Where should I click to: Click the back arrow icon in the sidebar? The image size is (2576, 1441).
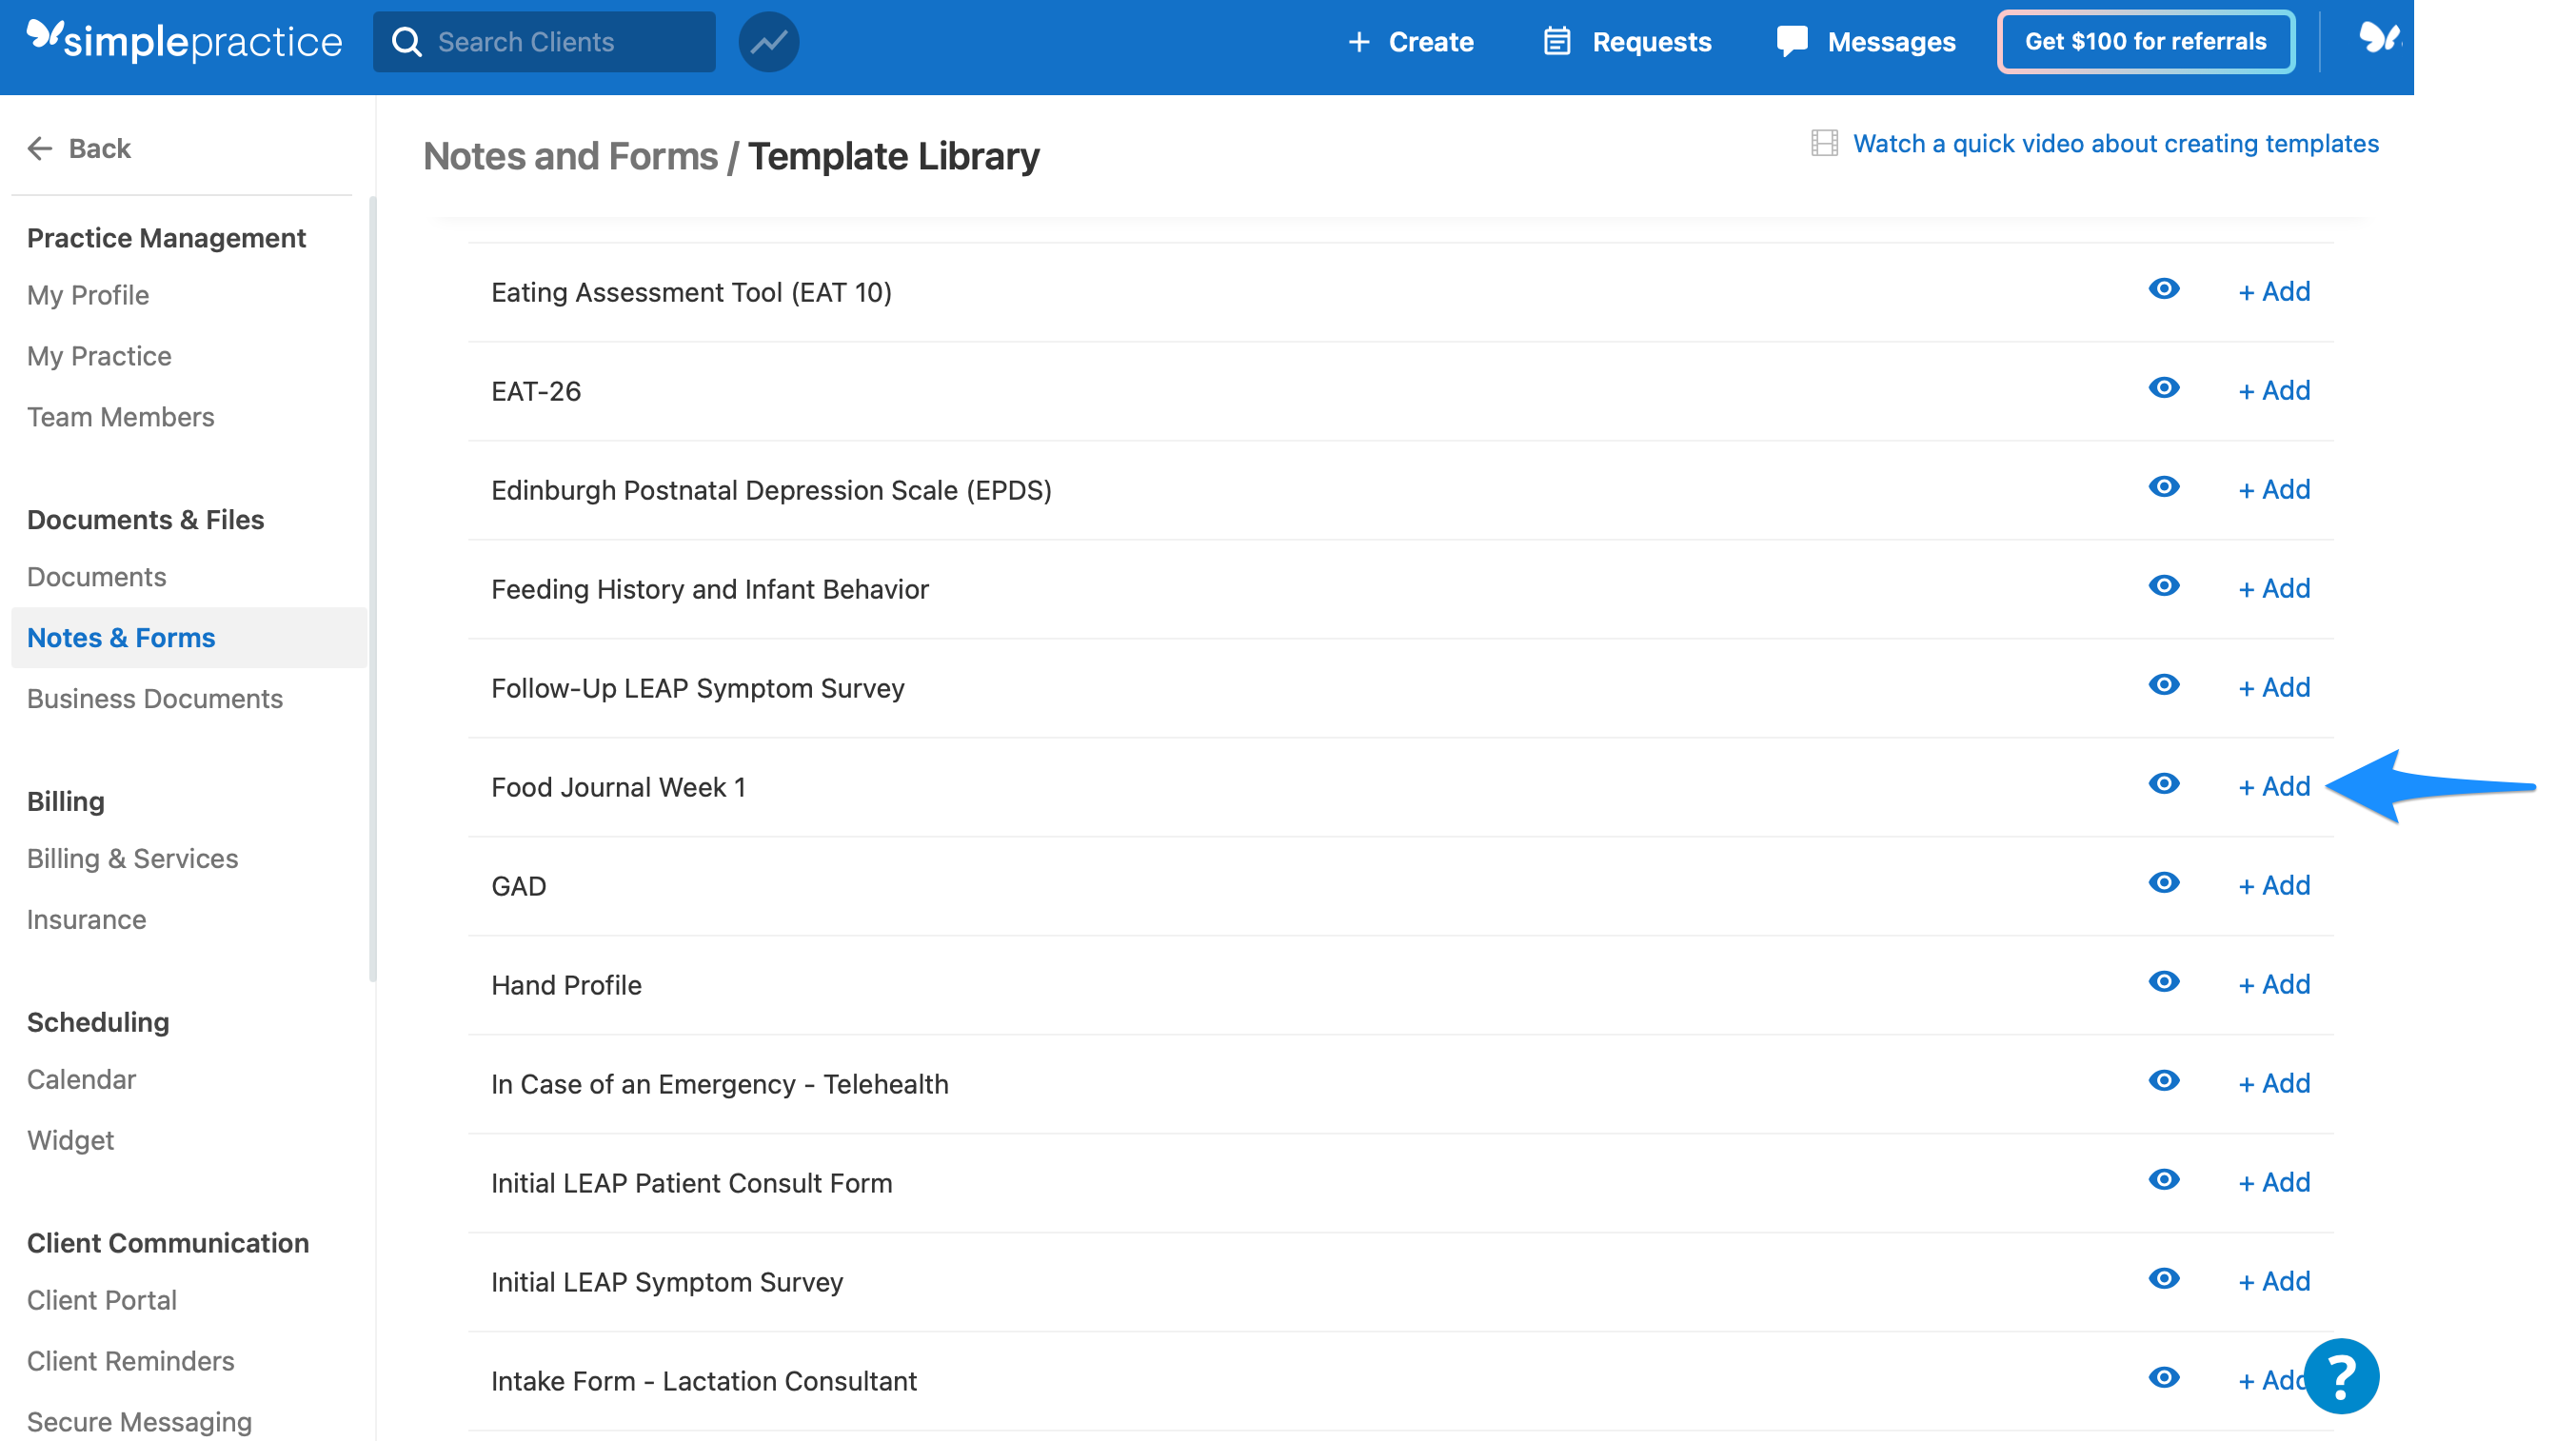[x=39, y=148]
